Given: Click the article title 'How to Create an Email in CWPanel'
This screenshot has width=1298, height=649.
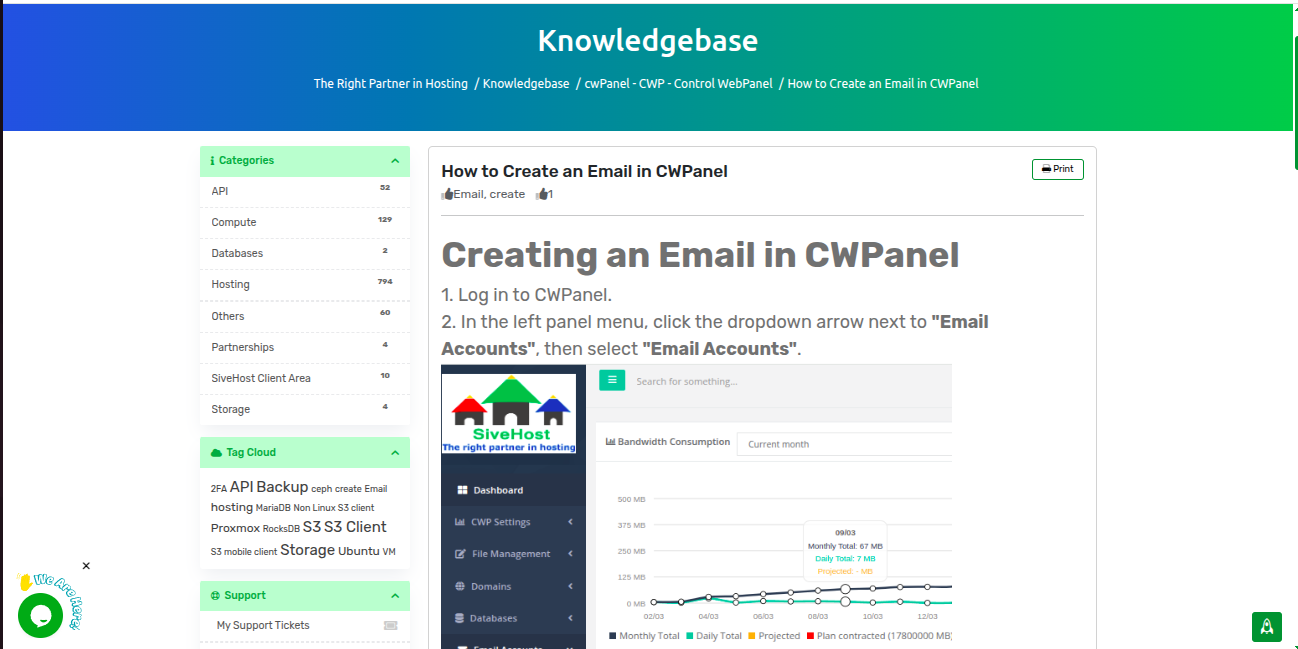Looking at the screenshot, I should [x=584, y=171].
